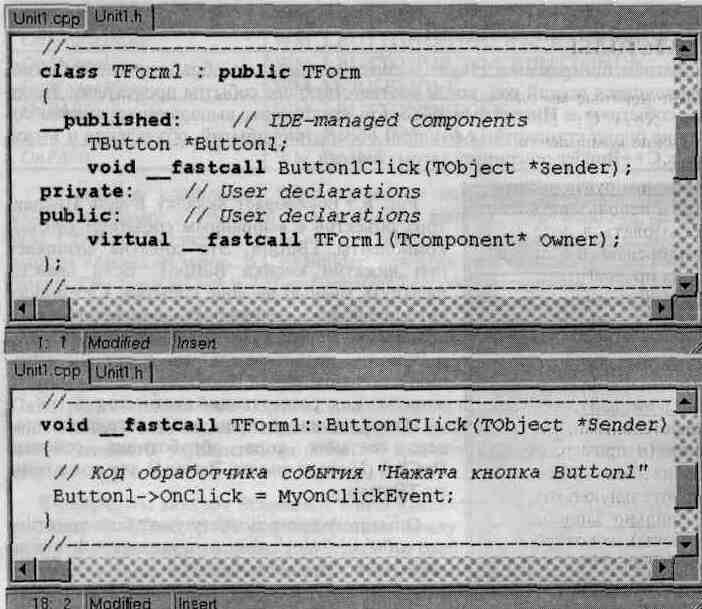702x609 pixels.
Task: Click lower editor vertical scrollbar thumb
Action: point(685,487)
